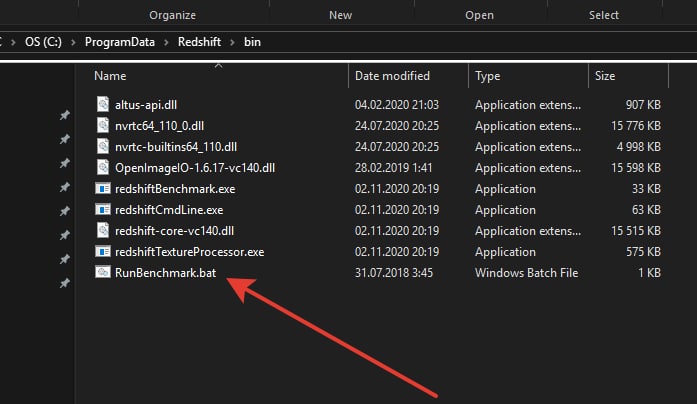Go to OS (C:) in the address bar
The width and height of the screenshot is (697, 404).
click(43, 42)
